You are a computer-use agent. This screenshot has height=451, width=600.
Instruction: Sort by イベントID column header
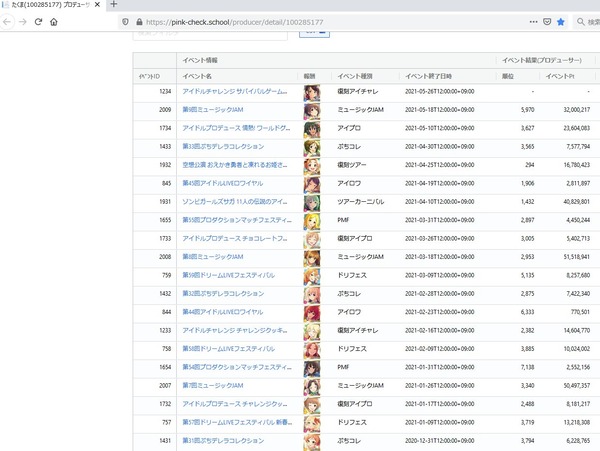point(149,77)
